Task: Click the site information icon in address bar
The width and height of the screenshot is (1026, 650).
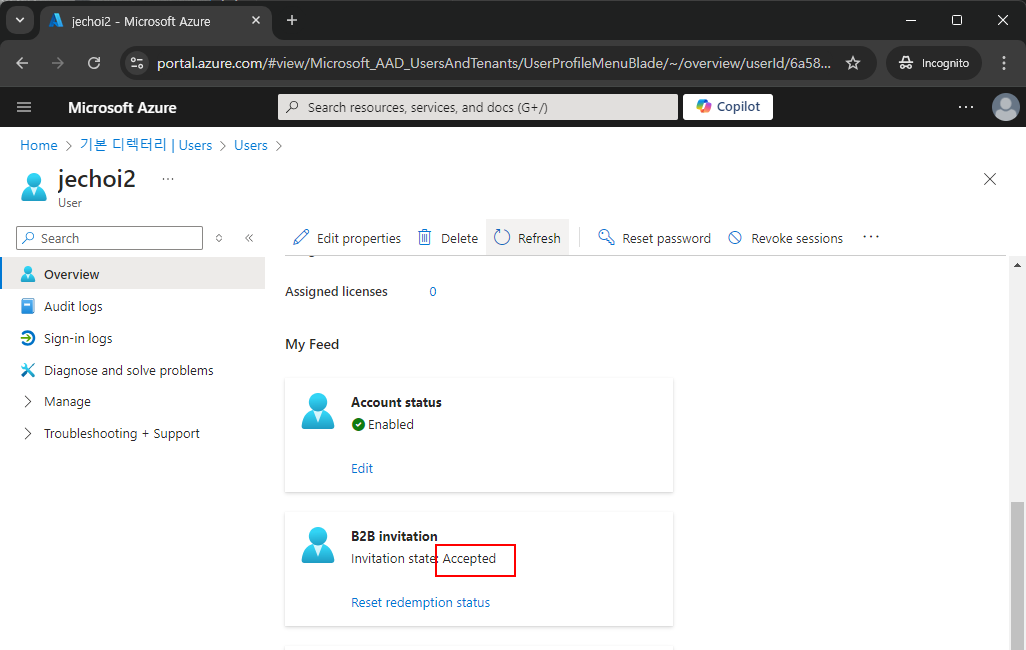Action: tap(137, 63)
